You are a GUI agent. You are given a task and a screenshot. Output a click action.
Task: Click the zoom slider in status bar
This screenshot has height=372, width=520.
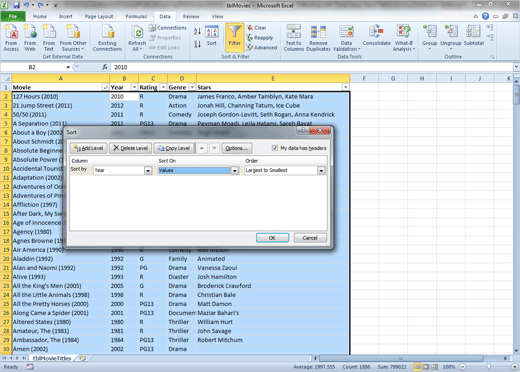pyautogui.click(x=488, y=367)
